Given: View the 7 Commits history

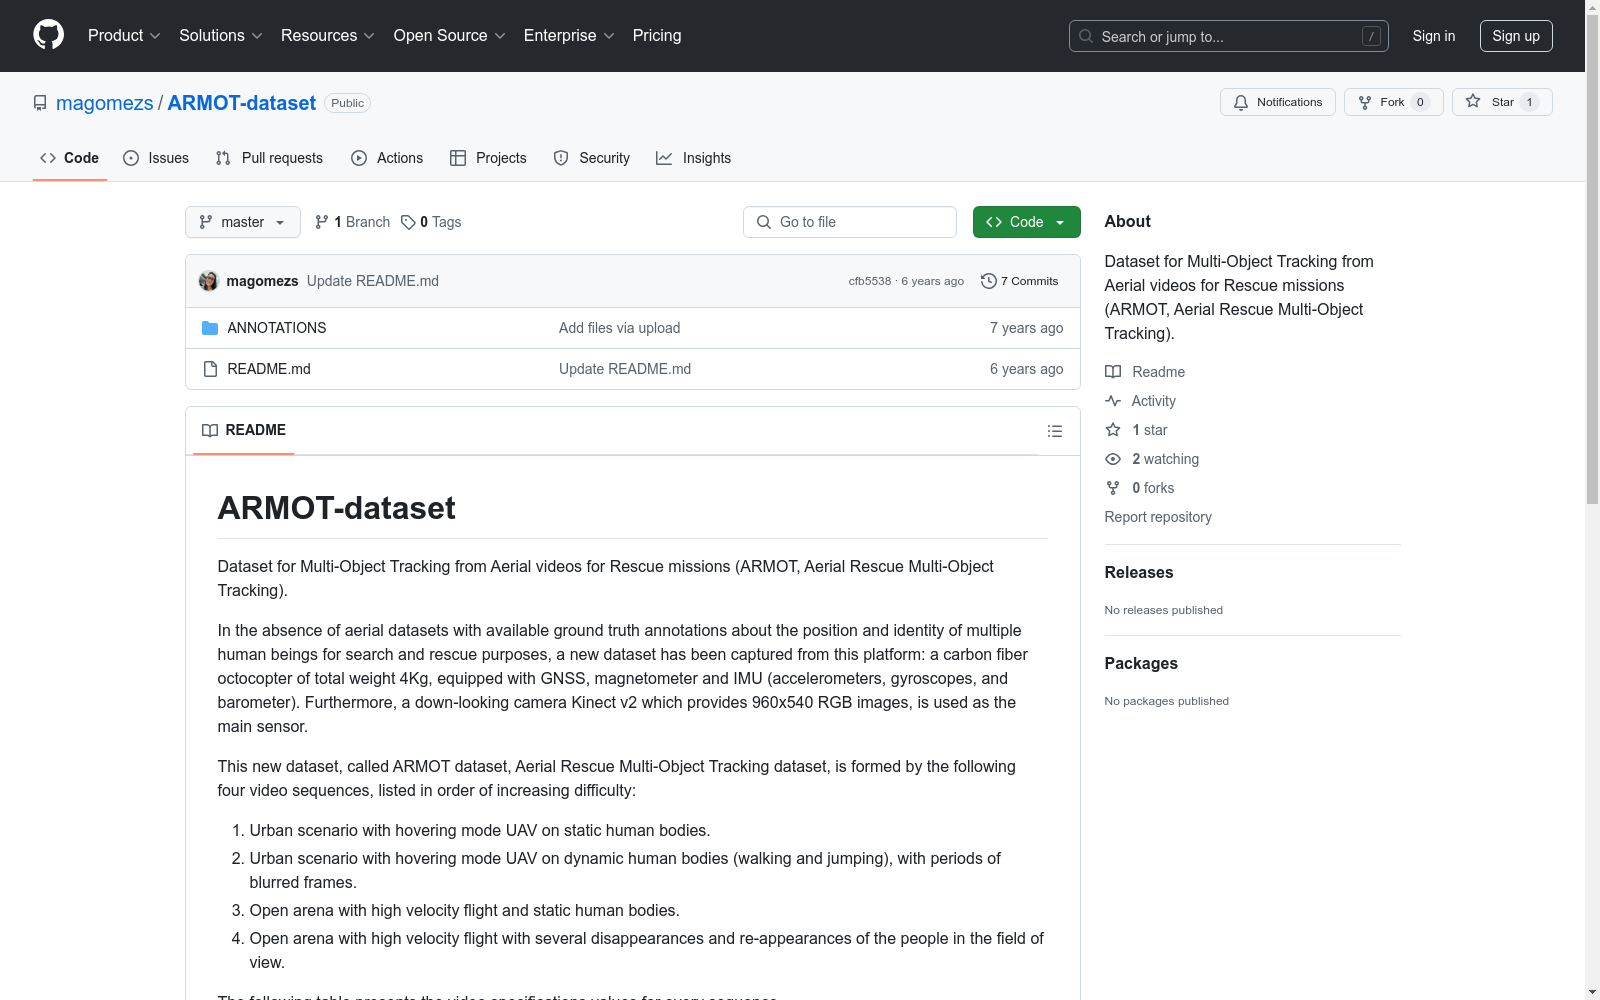Looking at the screenshot, I should click(1019, 281).
